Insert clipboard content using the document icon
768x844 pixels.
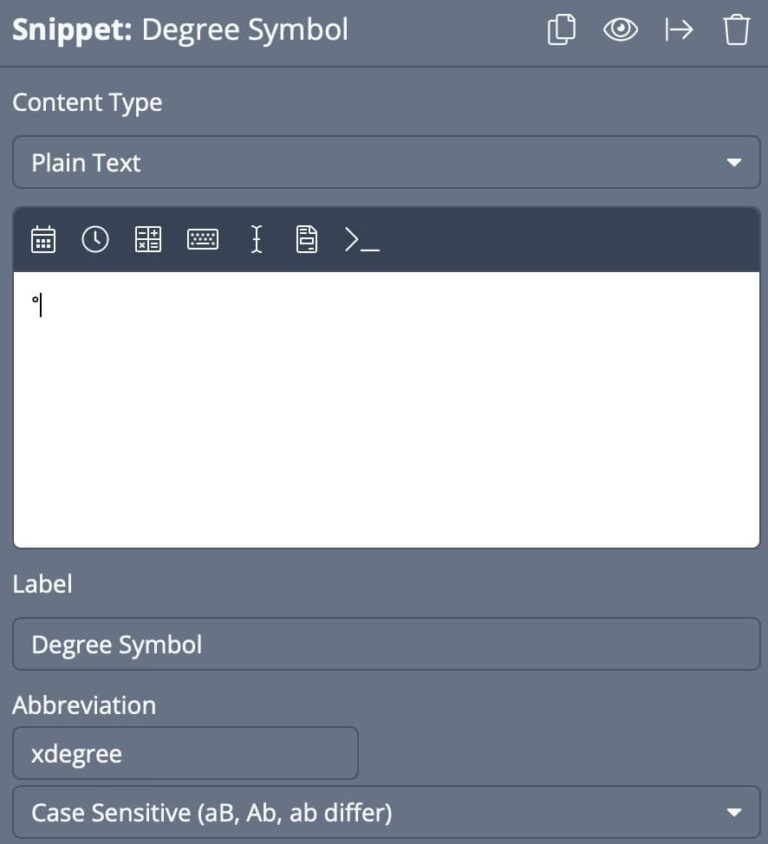click(306, 239)
